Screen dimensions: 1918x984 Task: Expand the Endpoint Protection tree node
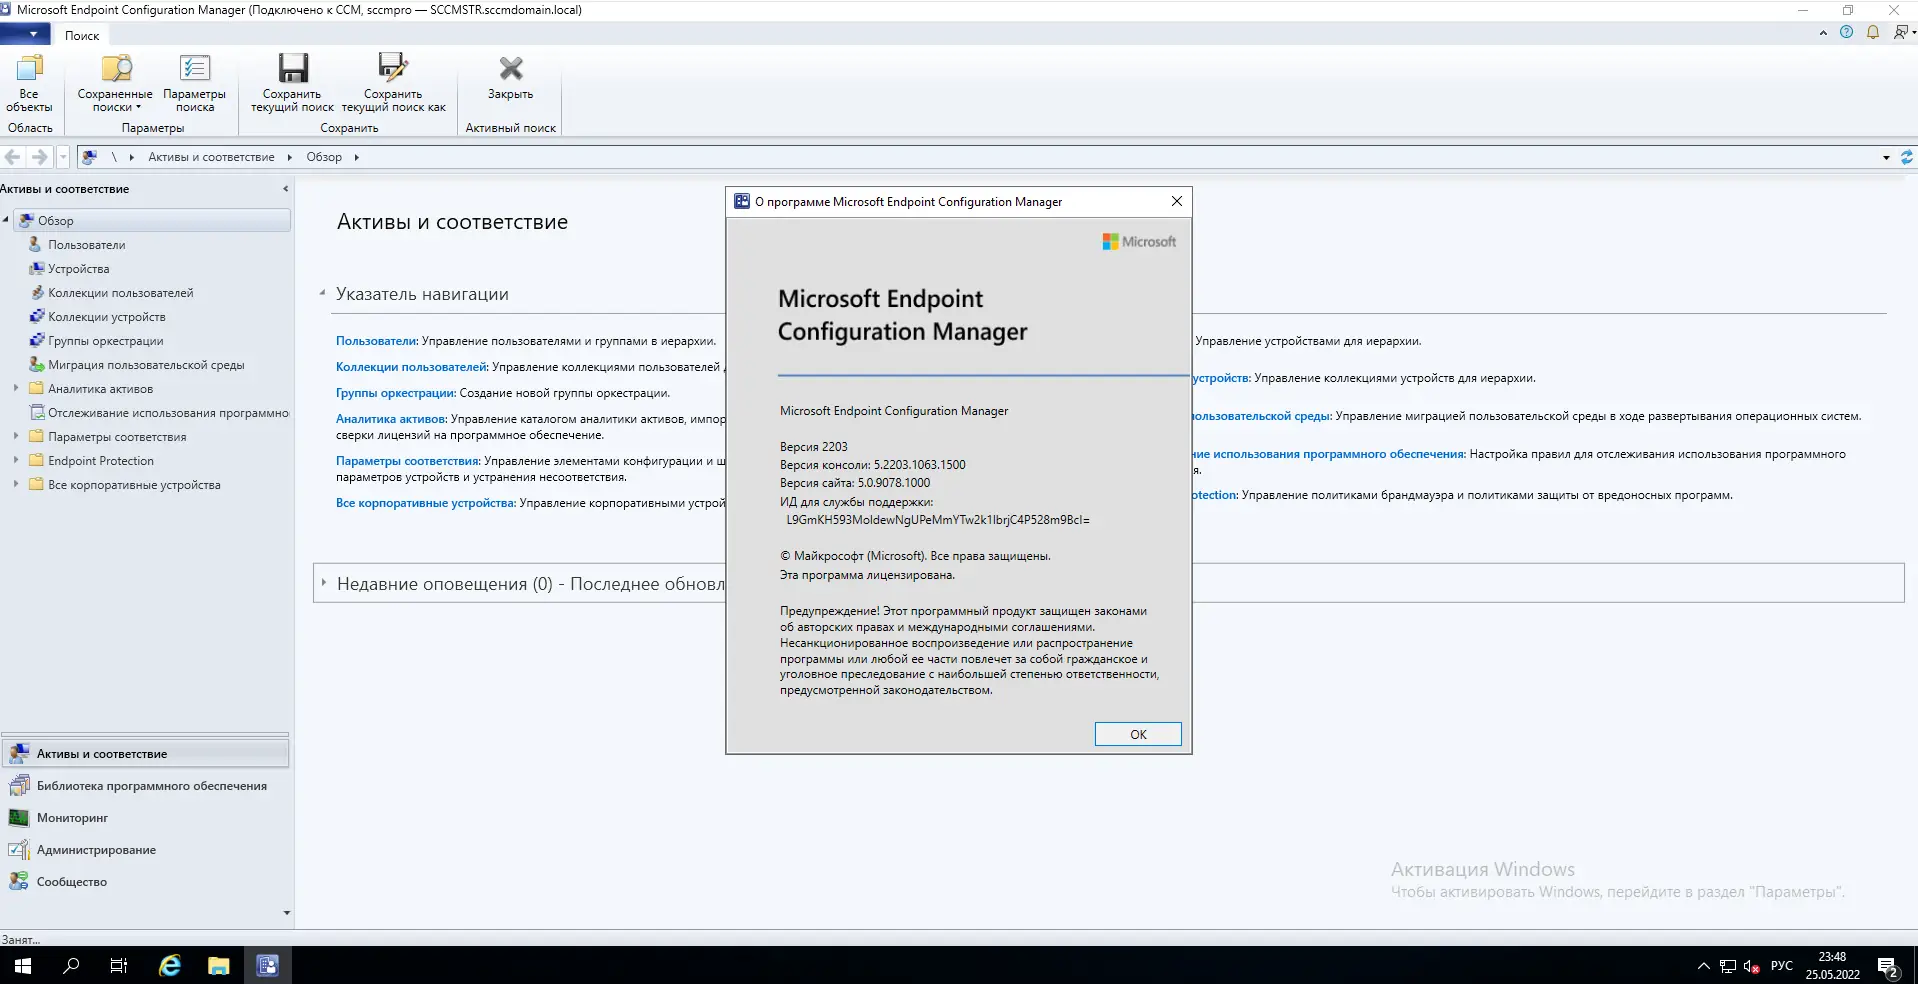[15, 461]
